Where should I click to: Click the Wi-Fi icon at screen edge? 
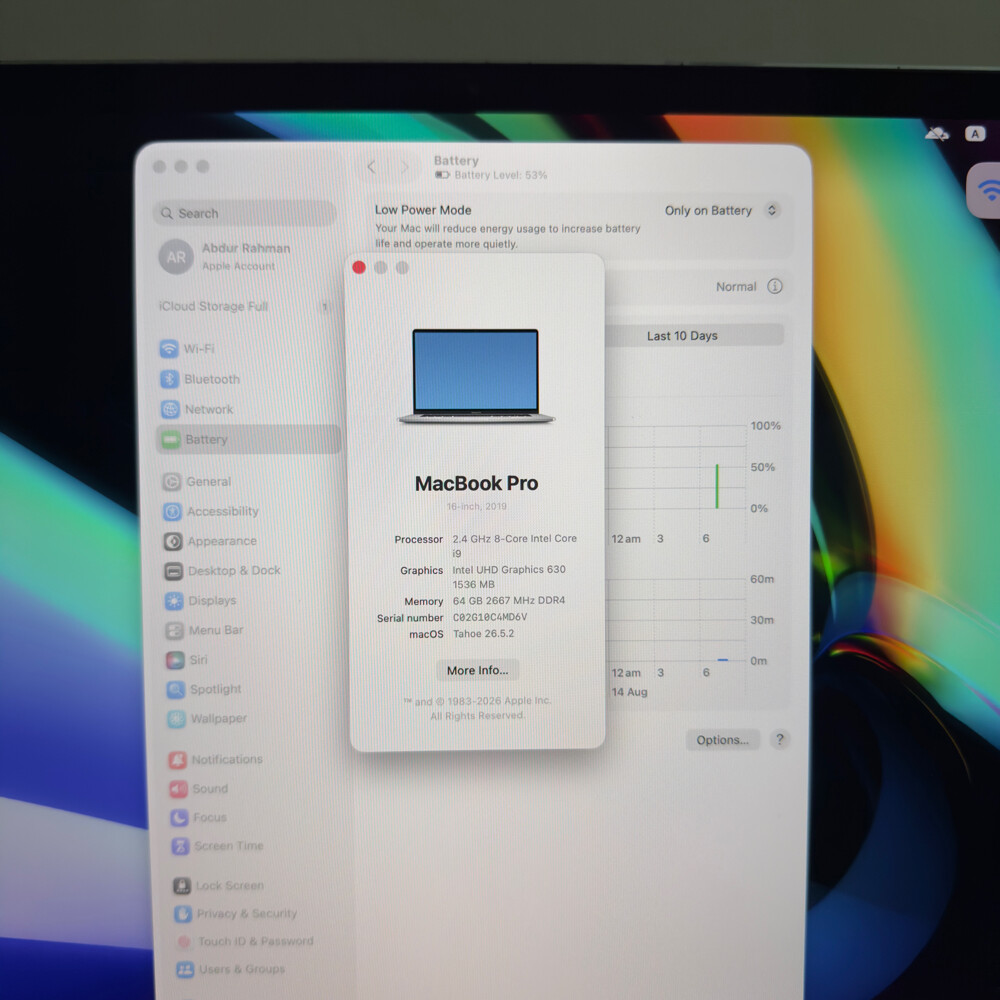tap(987, 191)
